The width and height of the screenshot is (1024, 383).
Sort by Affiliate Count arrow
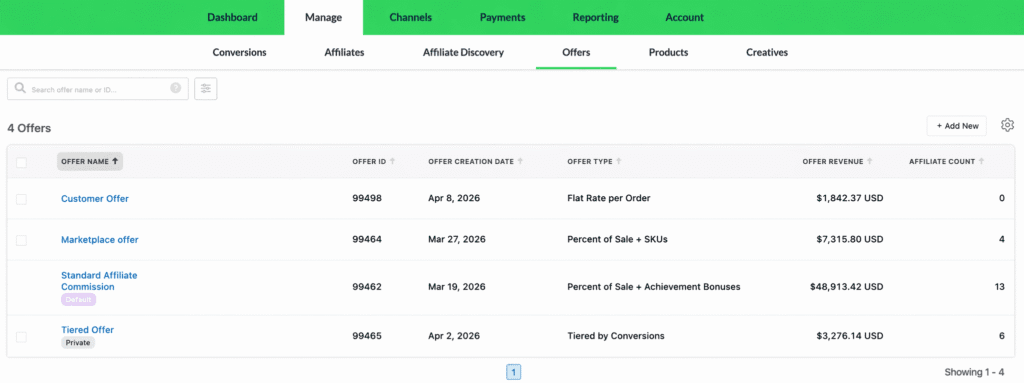tap(981, 161)
